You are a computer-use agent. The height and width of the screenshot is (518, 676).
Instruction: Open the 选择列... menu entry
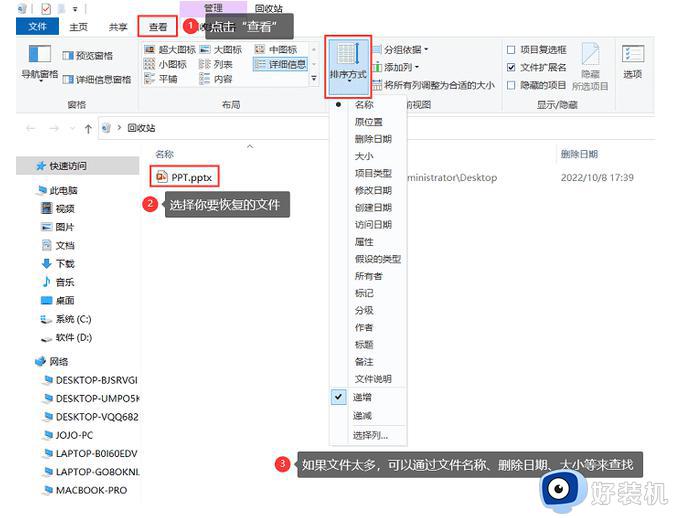point(370,435)
